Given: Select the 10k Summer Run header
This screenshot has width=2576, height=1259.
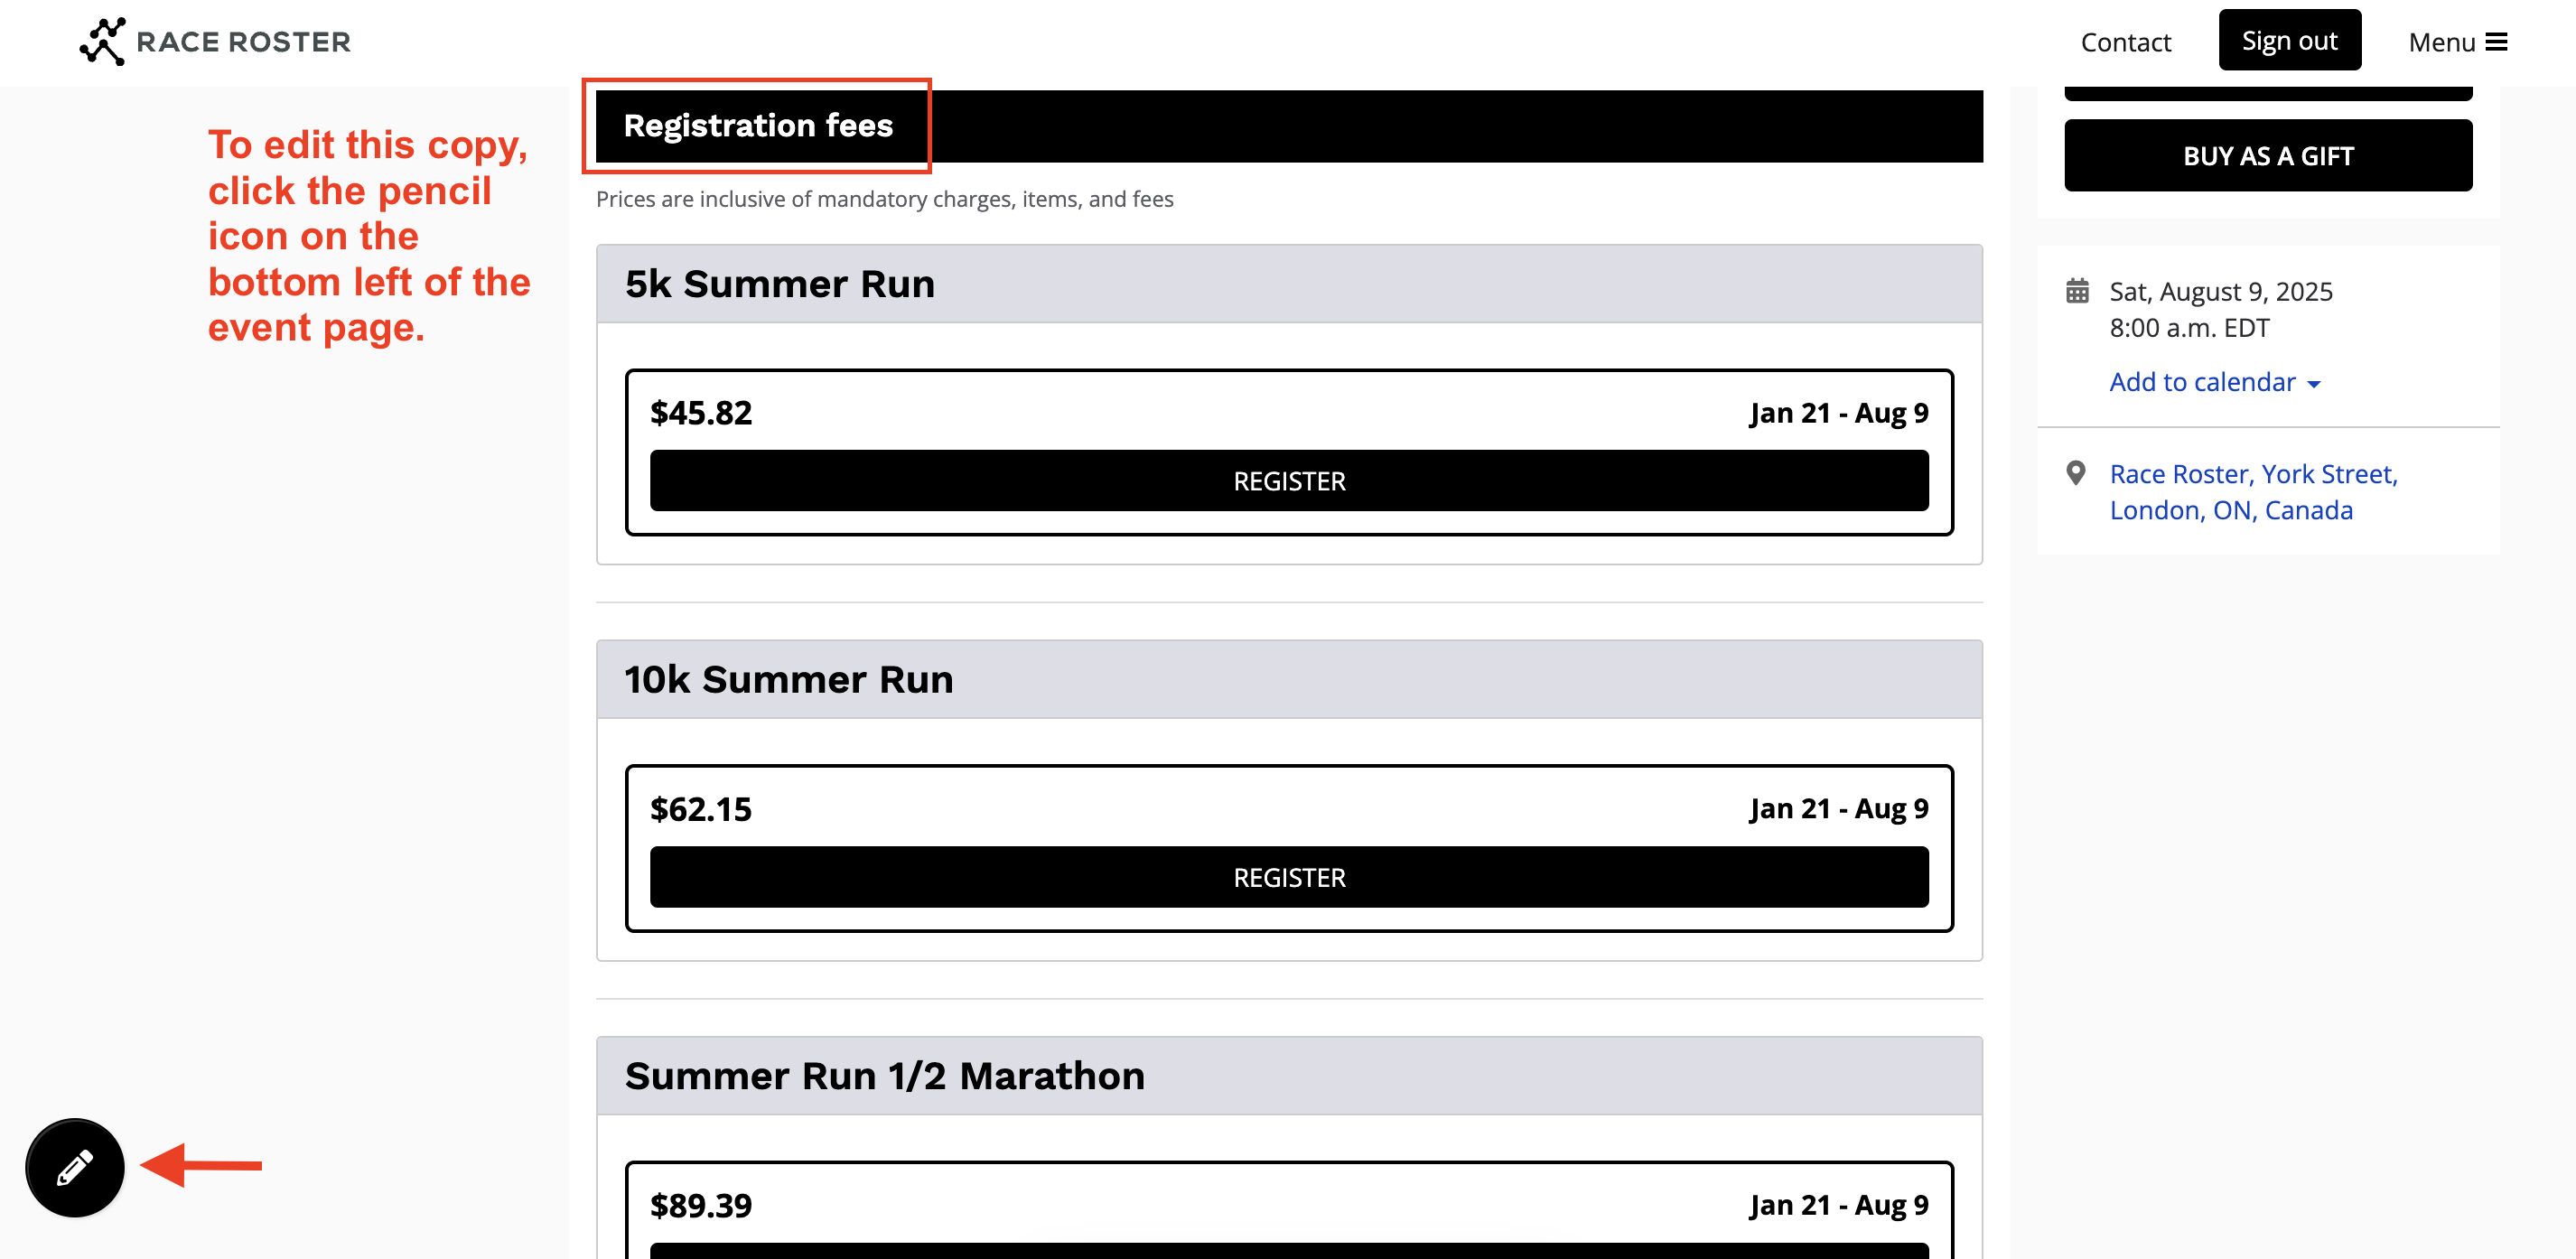Looking at the screenshot, I should (x=789, y=680).
